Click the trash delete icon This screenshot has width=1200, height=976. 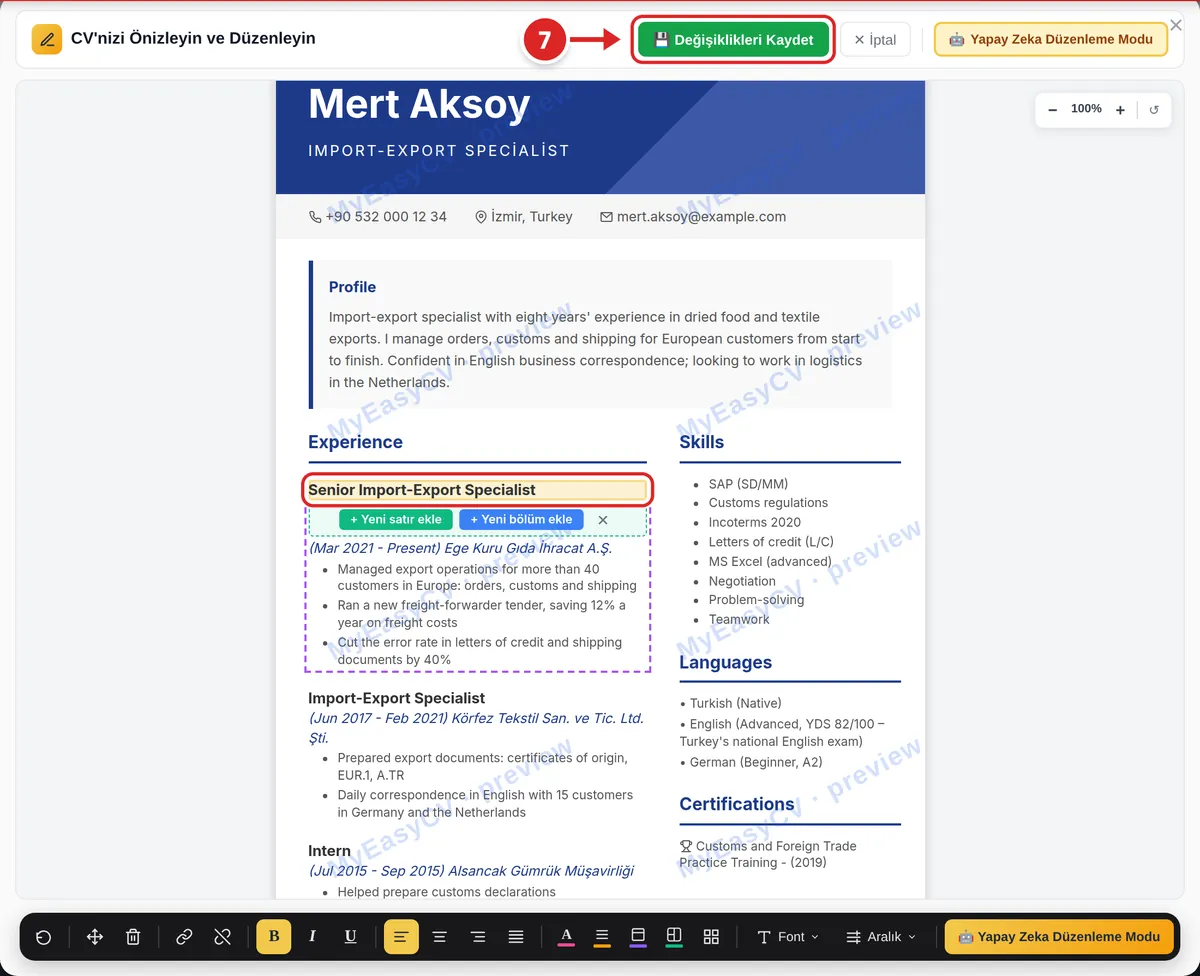click(x=133, y=937)
